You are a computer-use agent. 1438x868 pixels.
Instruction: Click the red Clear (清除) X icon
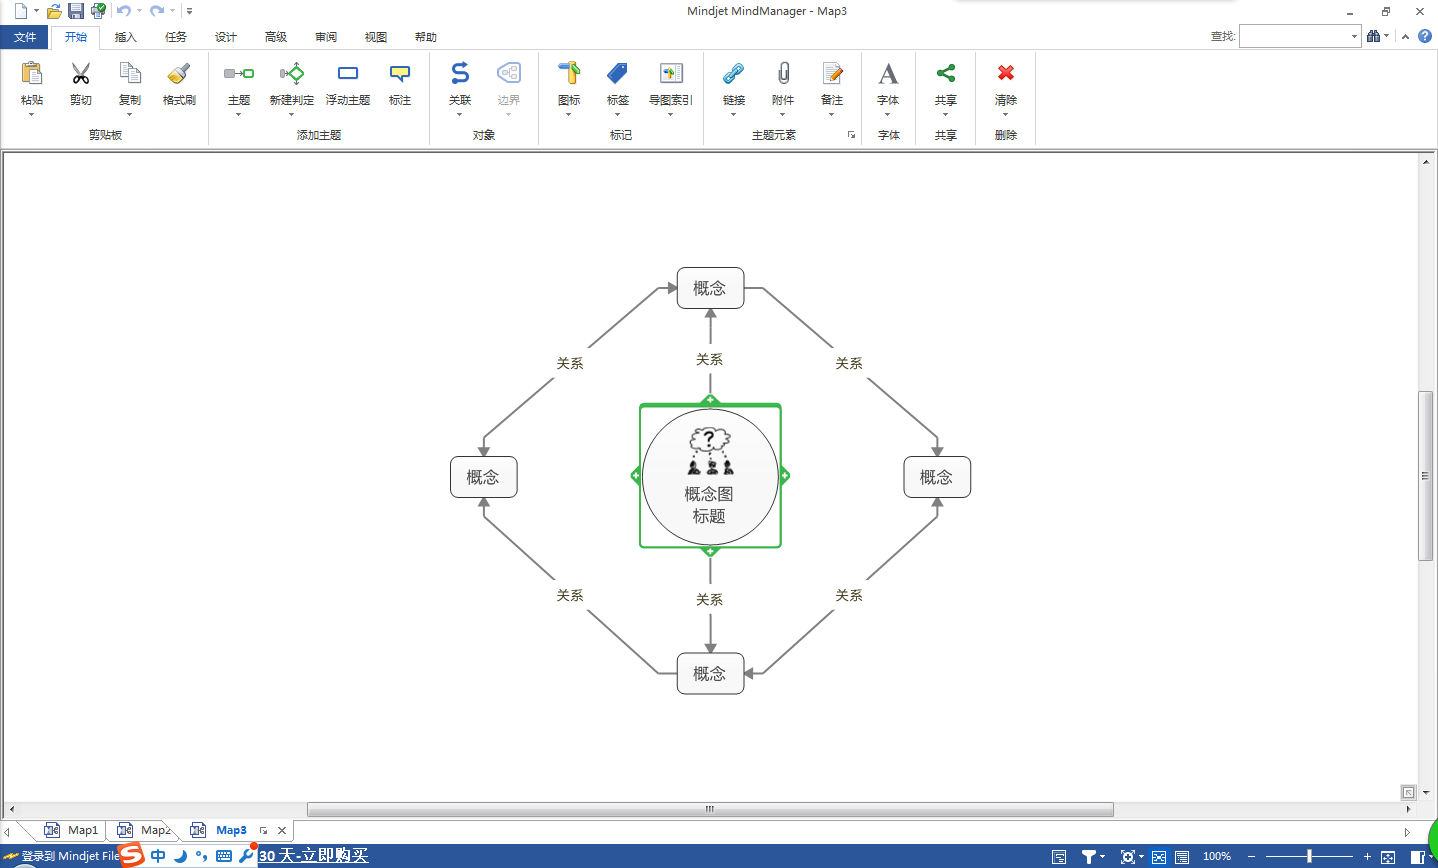1006,72
